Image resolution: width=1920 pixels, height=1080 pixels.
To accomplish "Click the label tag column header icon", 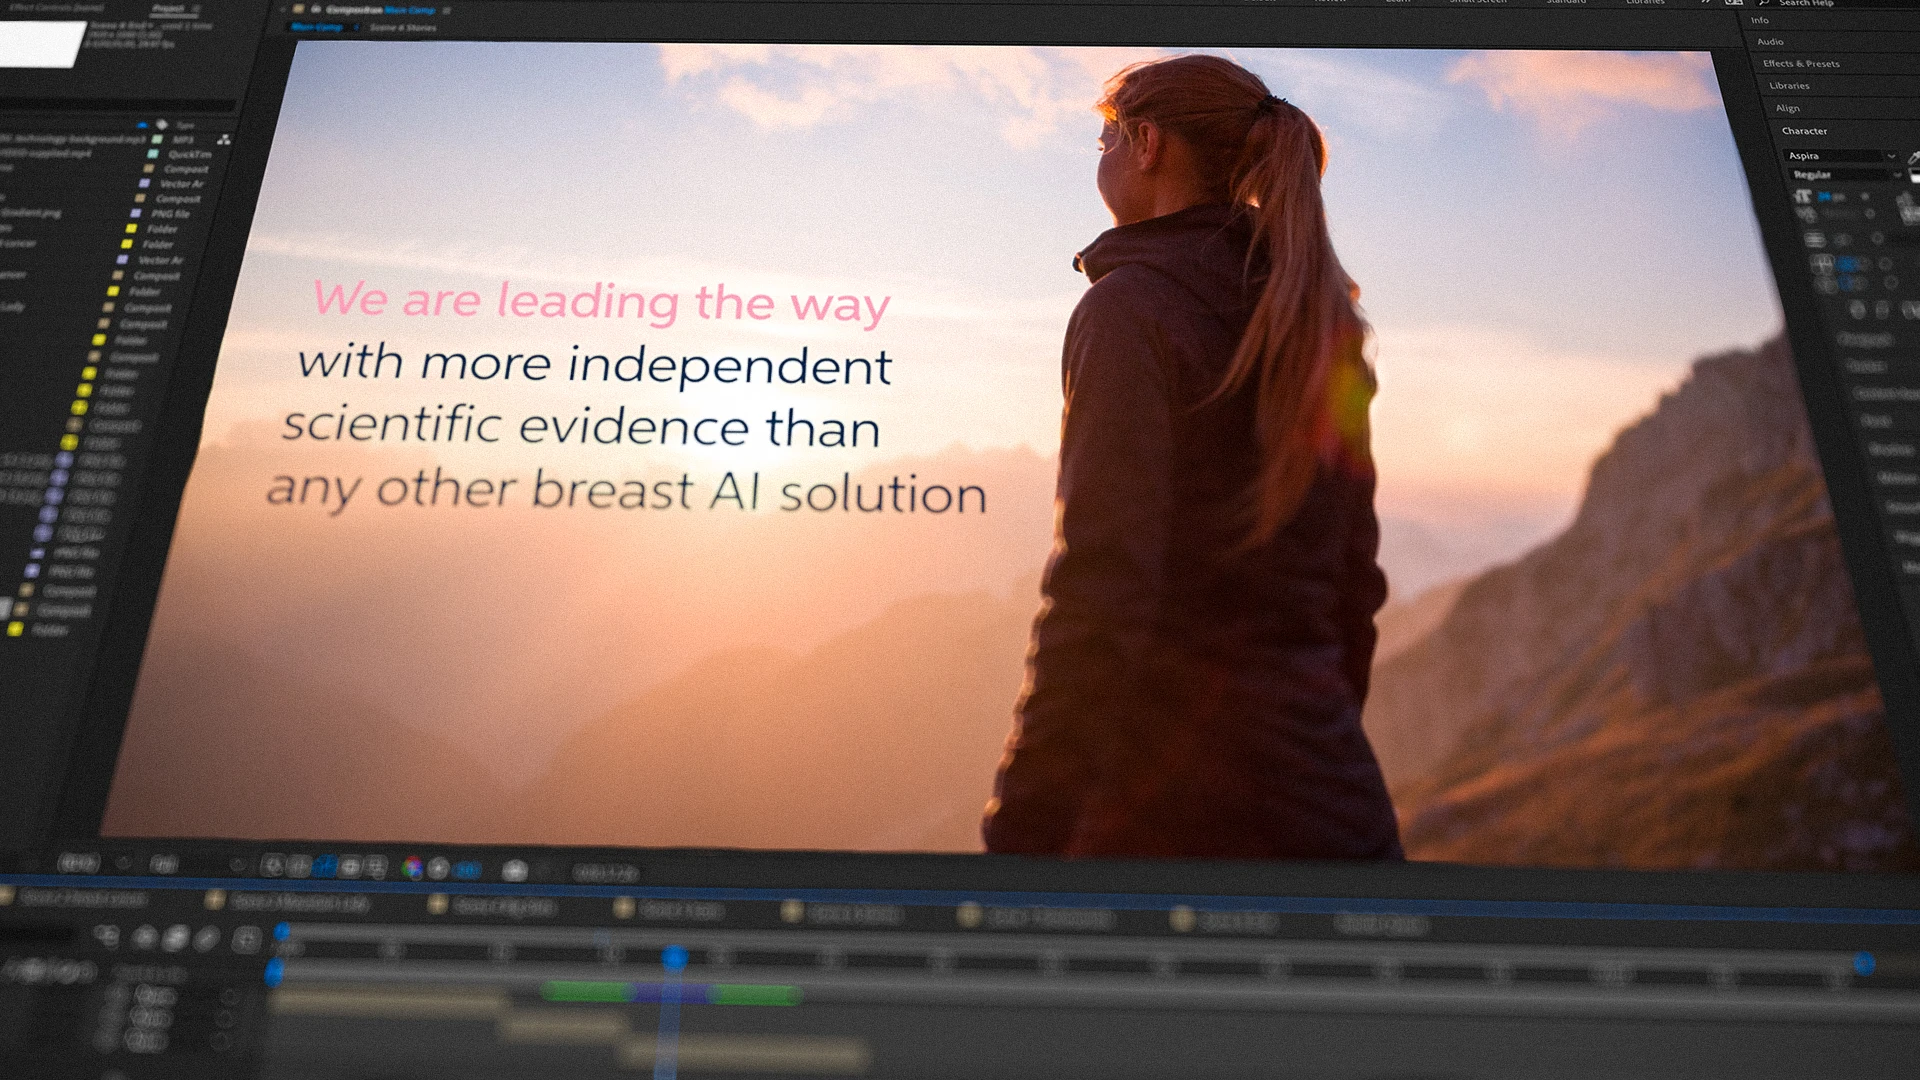I will coord(162,125).
